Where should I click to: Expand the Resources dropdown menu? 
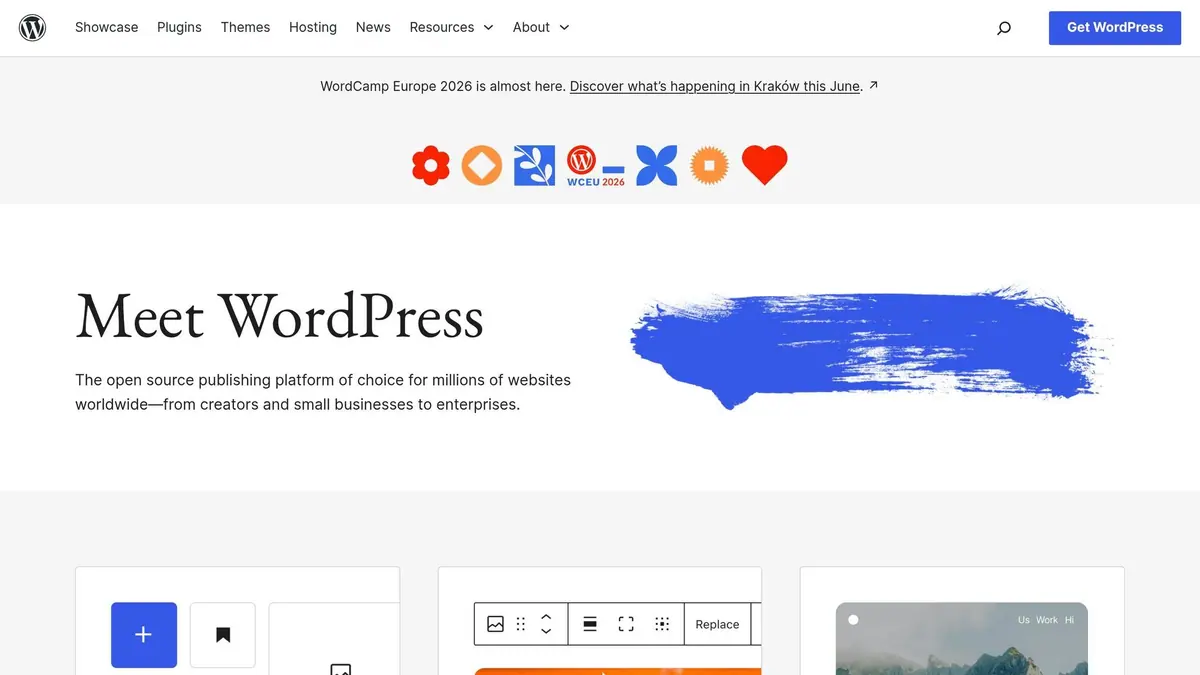click(x=451, y=27)
